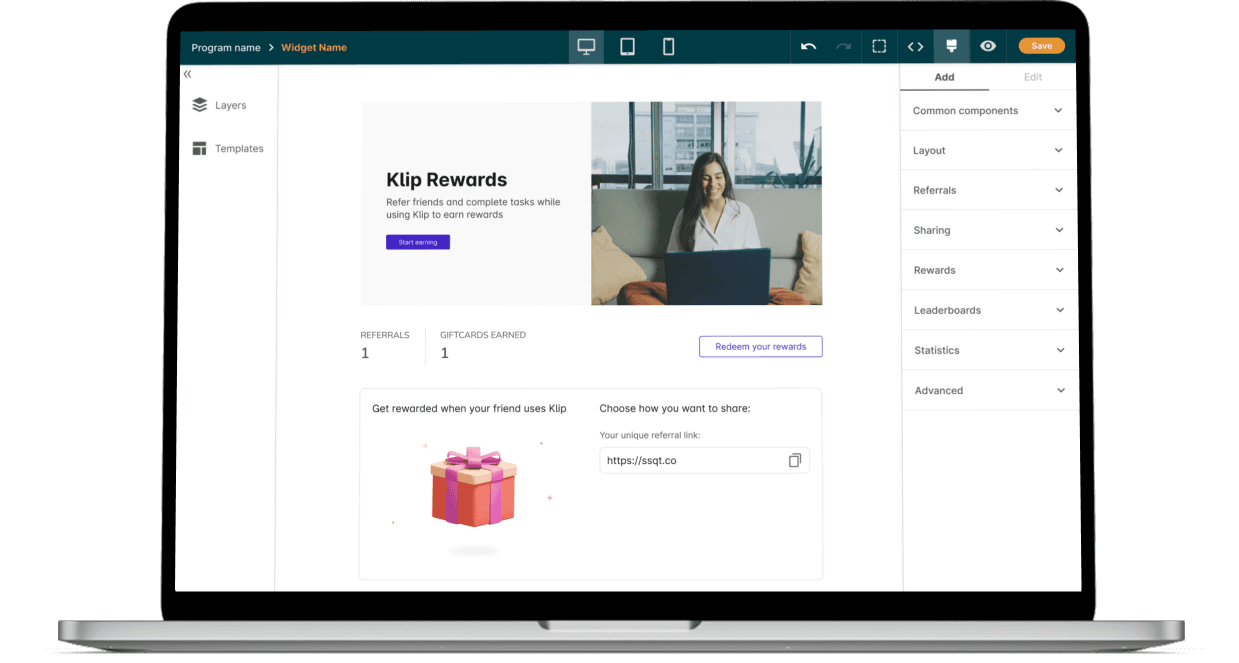Select 'Your unique referral link:' label
1239x663 pixels.
pyautogui.click(x=650, y=435)
